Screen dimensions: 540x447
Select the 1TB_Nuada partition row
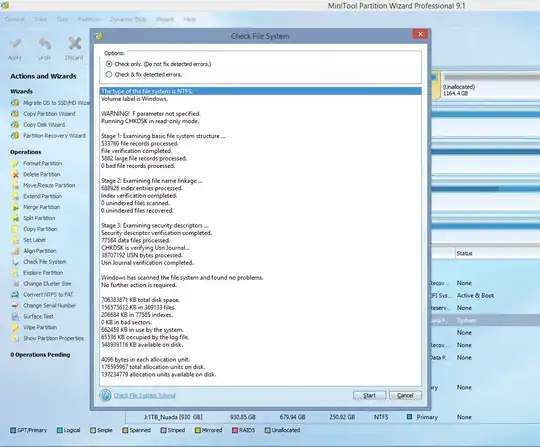pos(333,417)
